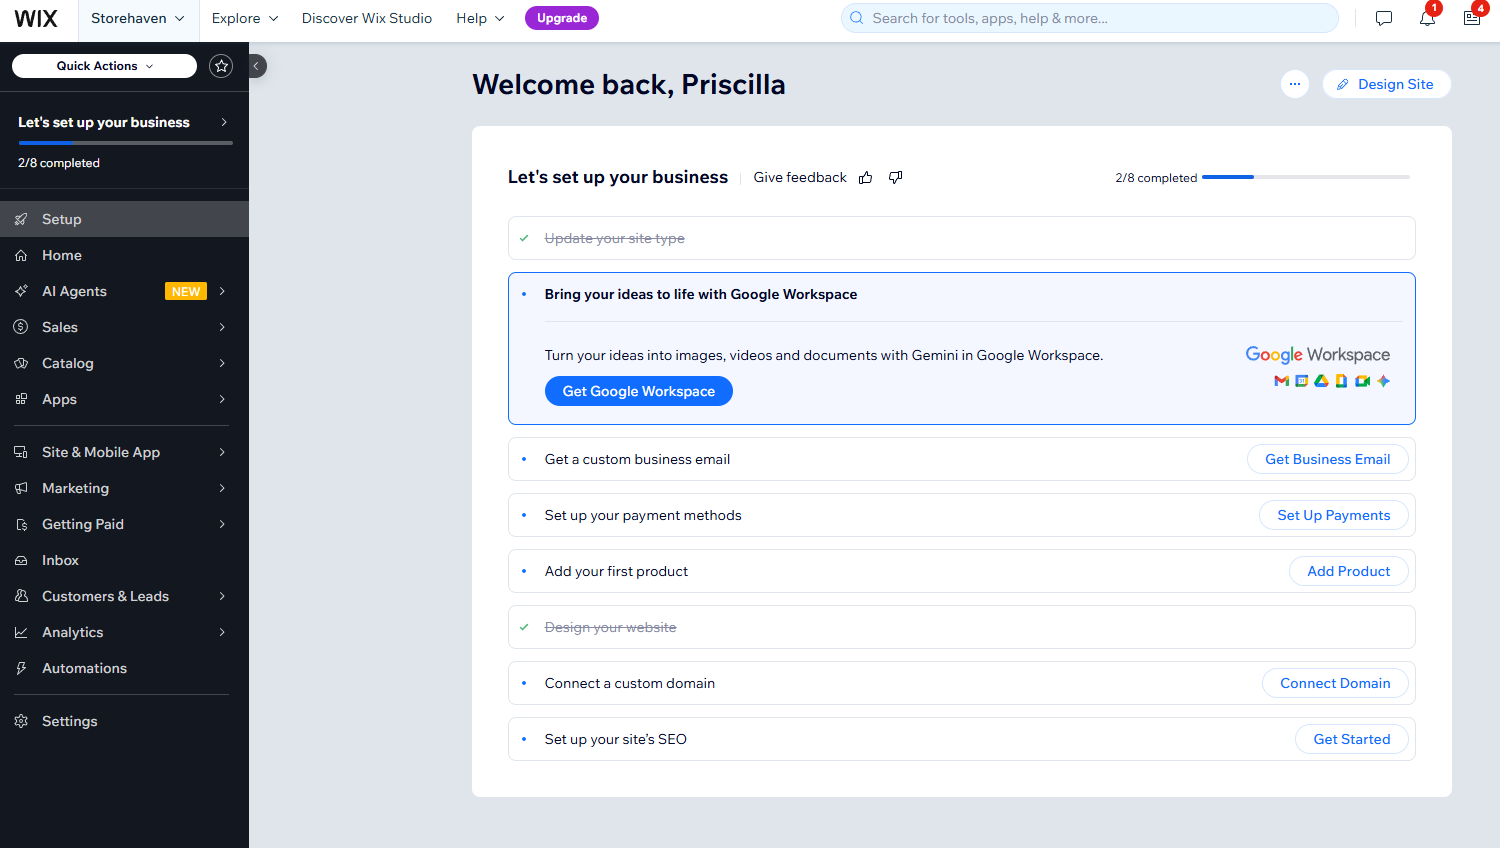Click the search tools input field

pos(1090,18)
